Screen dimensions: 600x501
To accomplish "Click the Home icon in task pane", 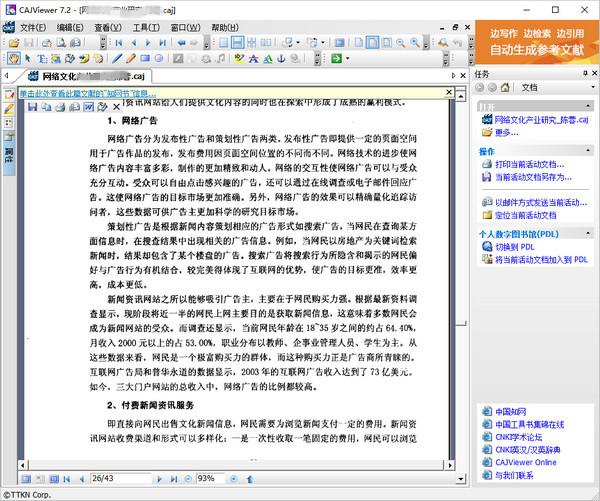I will click(x=505, y=87).
